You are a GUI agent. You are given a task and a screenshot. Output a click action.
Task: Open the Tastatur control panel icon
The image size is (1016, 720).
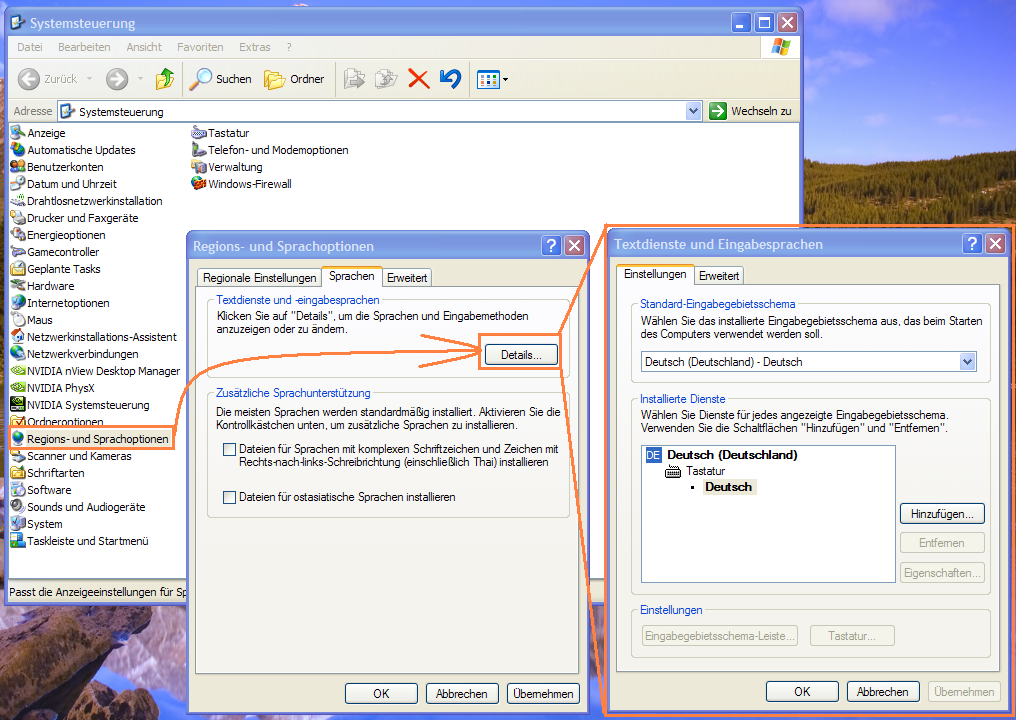point(228,133)
